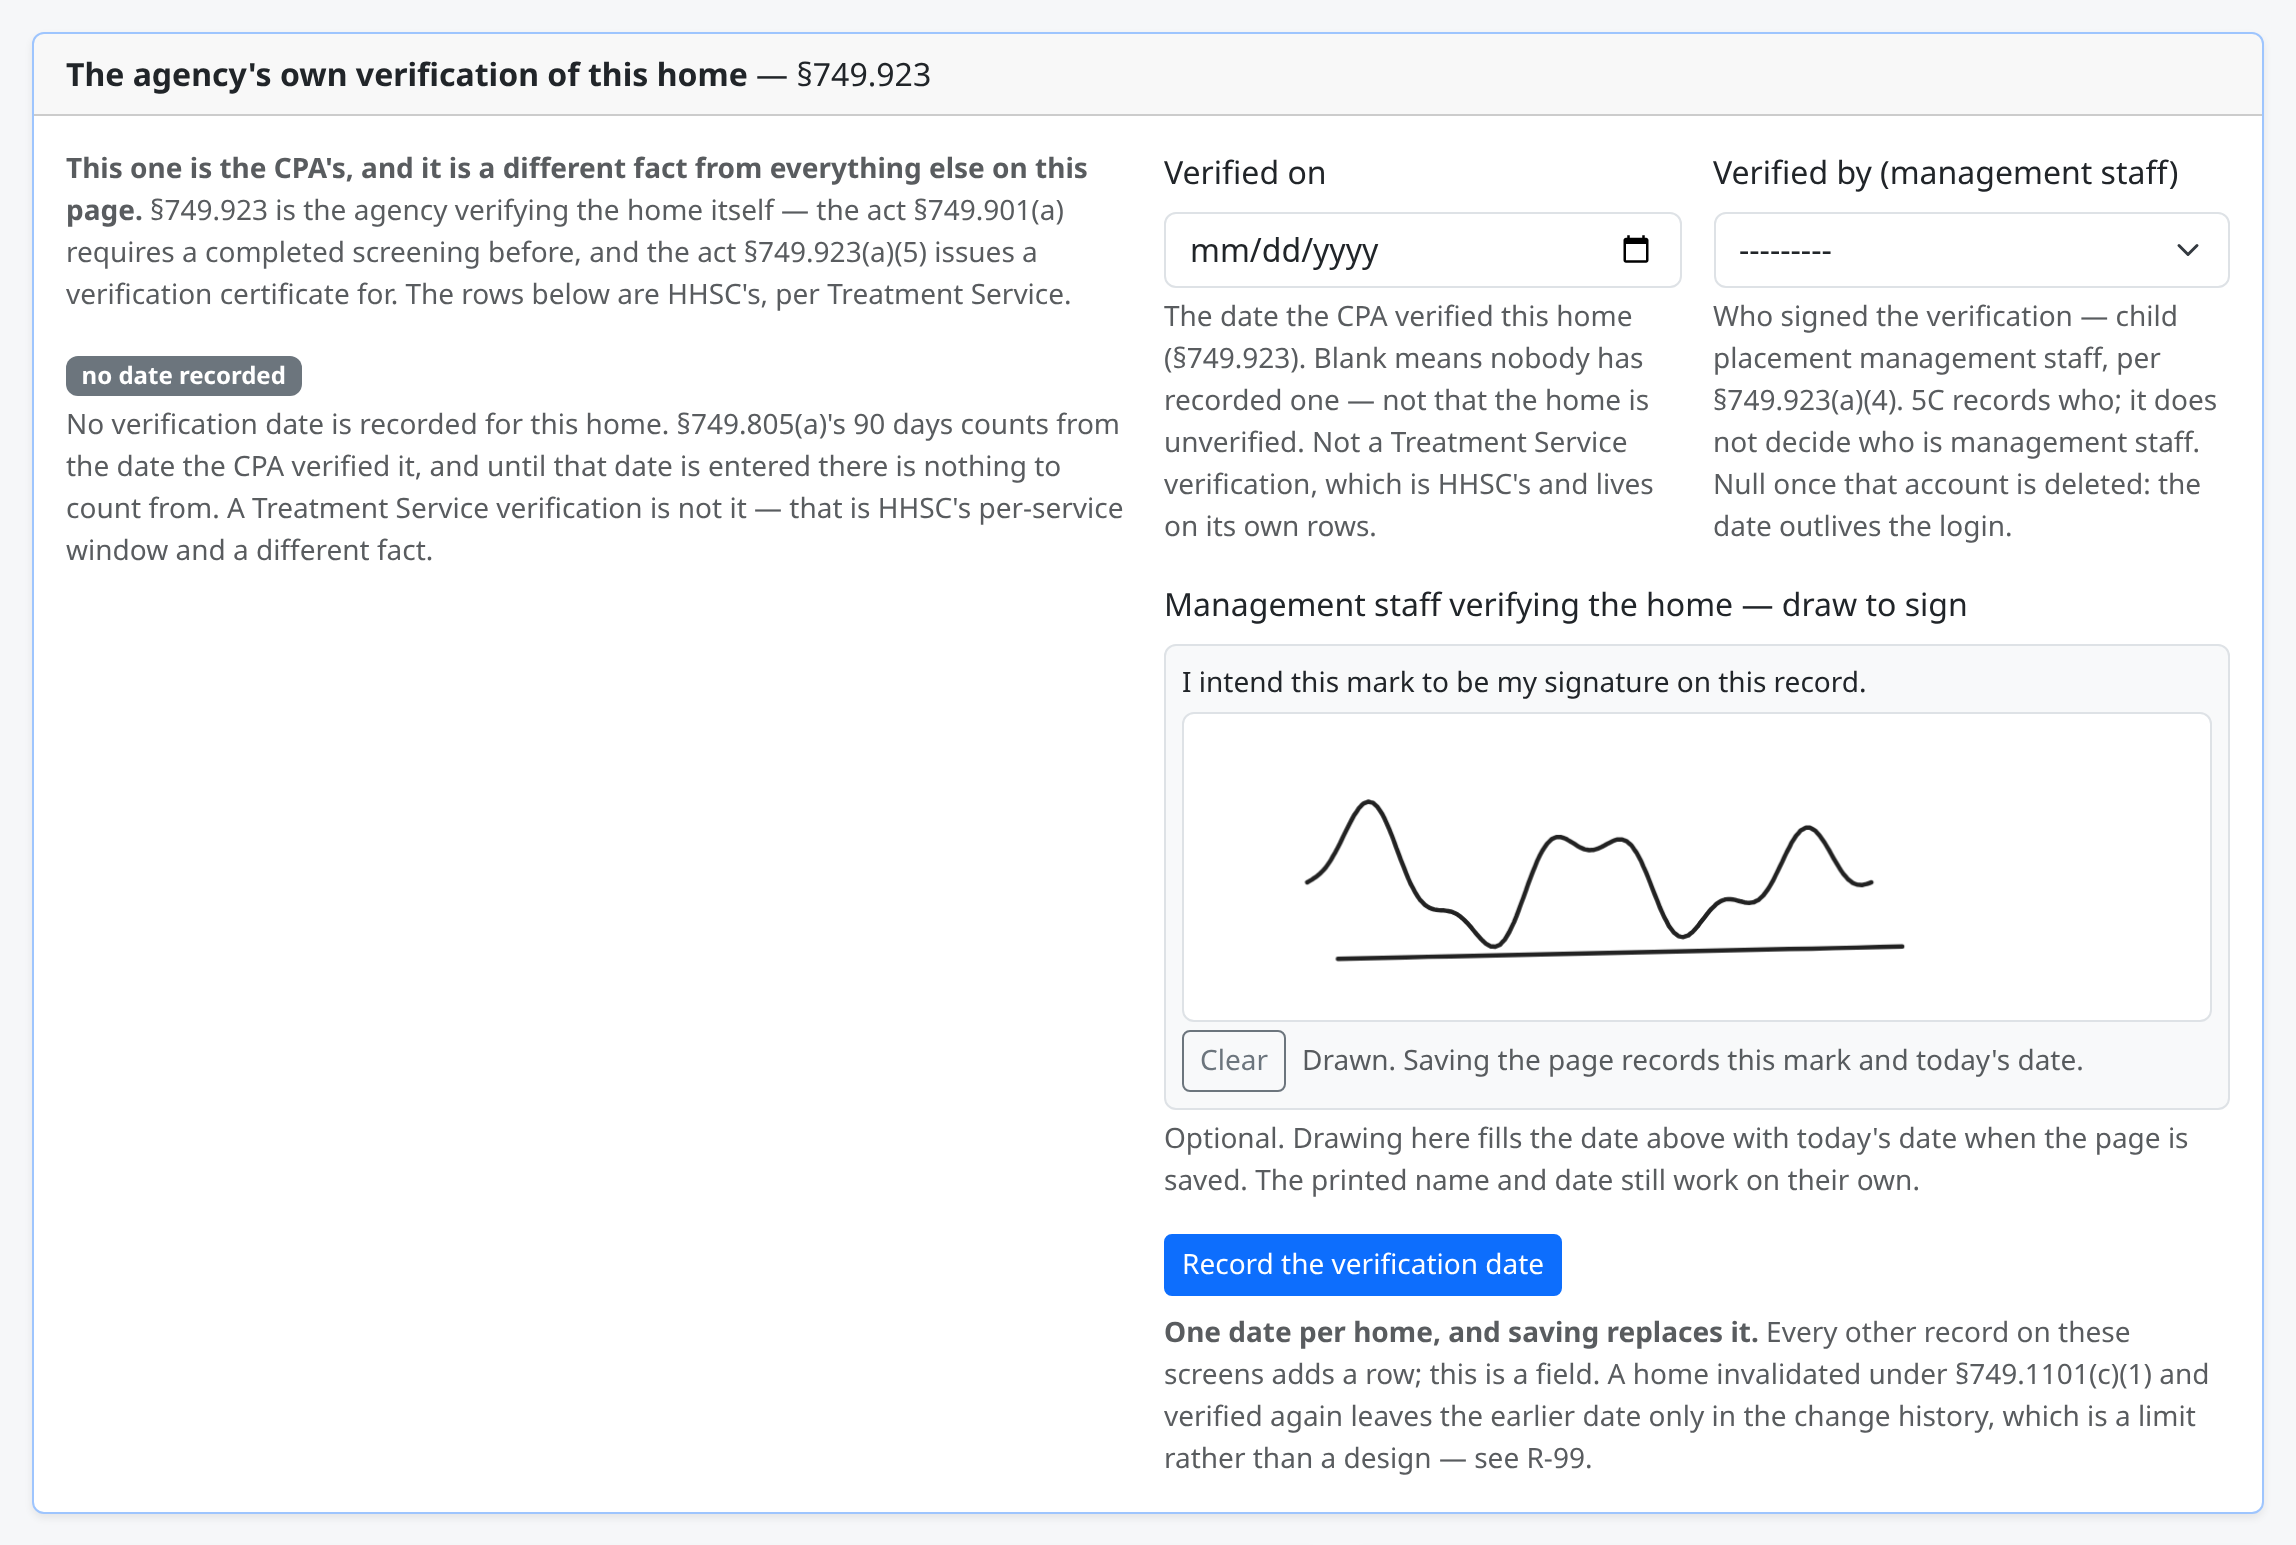The height and width of the screenshot is (1545, 2296).
Task: Click 'This one is the CPA's' intro paragraph
Action: (x=577, y=231)
